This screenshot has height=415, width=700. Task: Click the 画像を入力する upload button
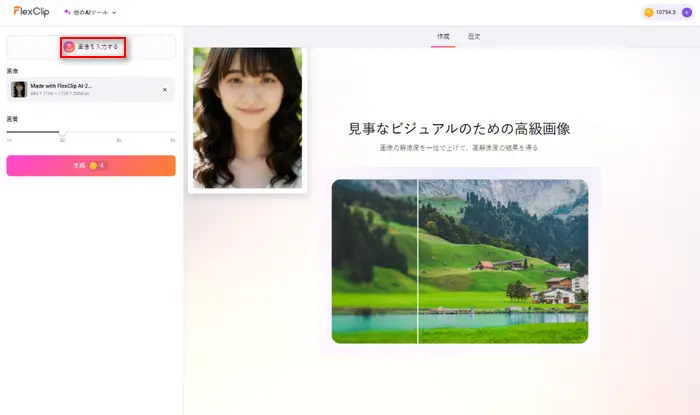(x=93, y=47)
